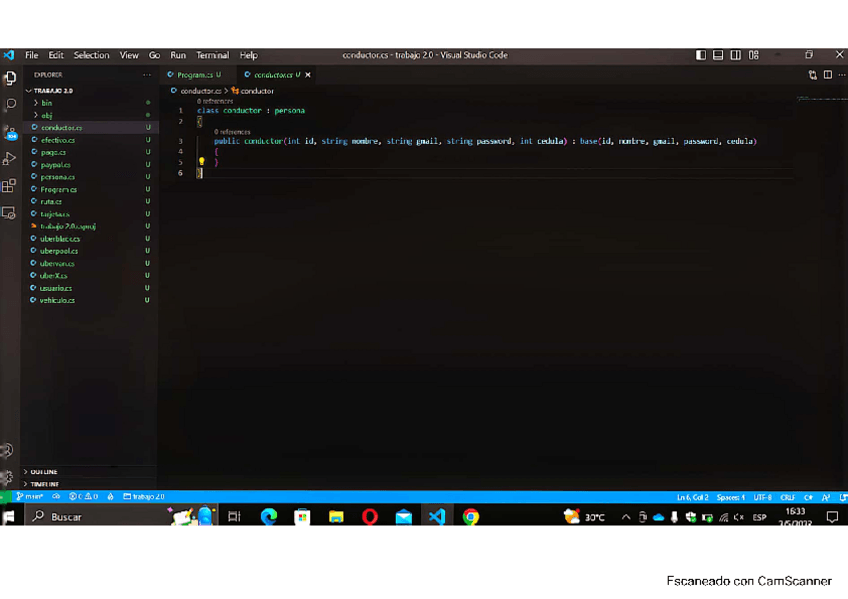
Task: Open the Extensions view
Action: 9,185
